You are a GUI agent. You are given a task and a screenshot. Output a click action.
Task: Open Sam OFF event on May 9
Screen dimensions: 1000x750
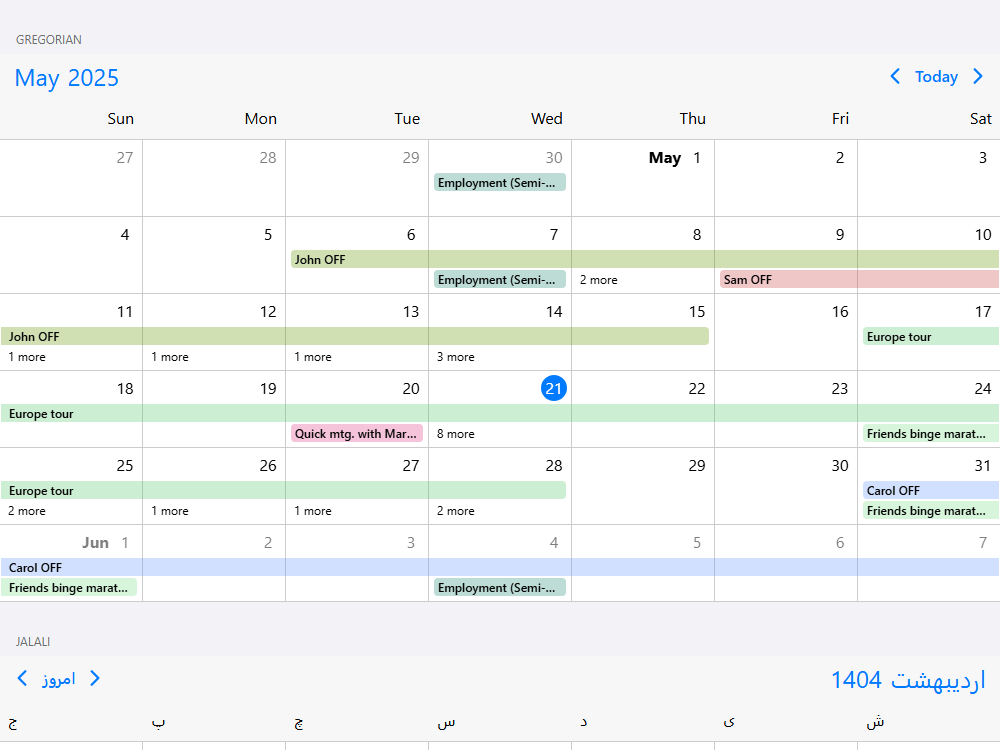(859, 279)
